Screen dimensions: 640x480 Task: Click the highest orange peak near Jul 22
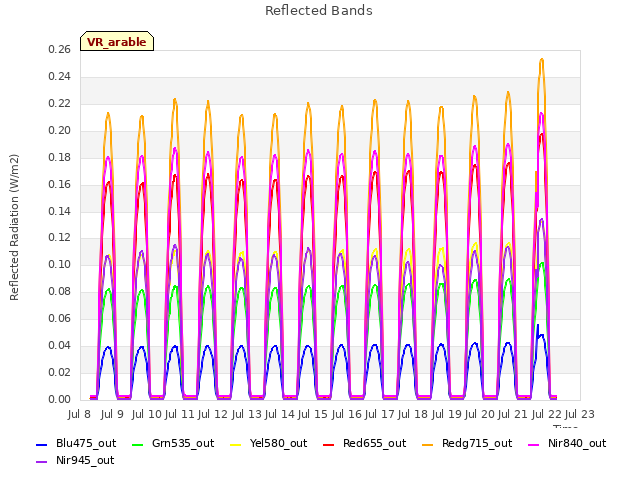pyautogui.click(x=542, y=59)
